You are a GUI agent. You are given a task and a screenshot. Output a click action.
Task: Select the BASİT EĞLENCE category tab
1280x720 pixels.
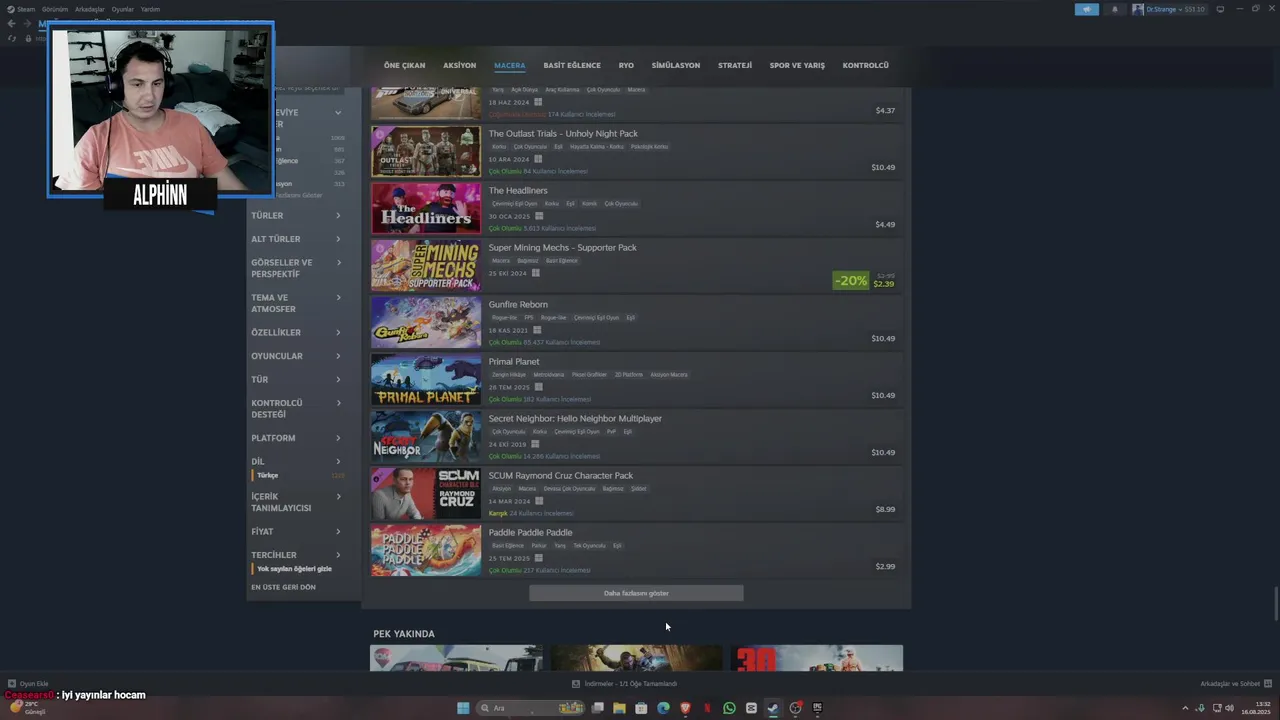point(572,65)
